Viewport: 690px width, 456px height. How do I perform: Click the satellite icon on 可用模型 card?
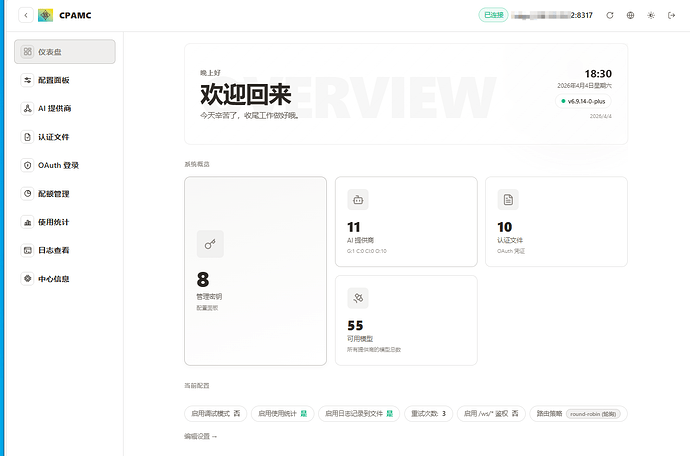(358, 298)
